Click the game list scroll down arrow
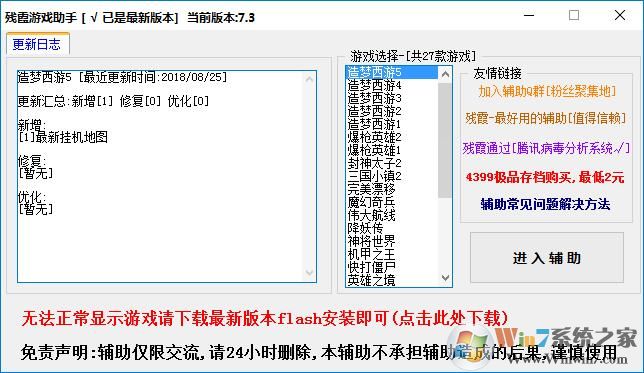Image resolution: width=644 pixels, height=373 pixels. [445, 278]
